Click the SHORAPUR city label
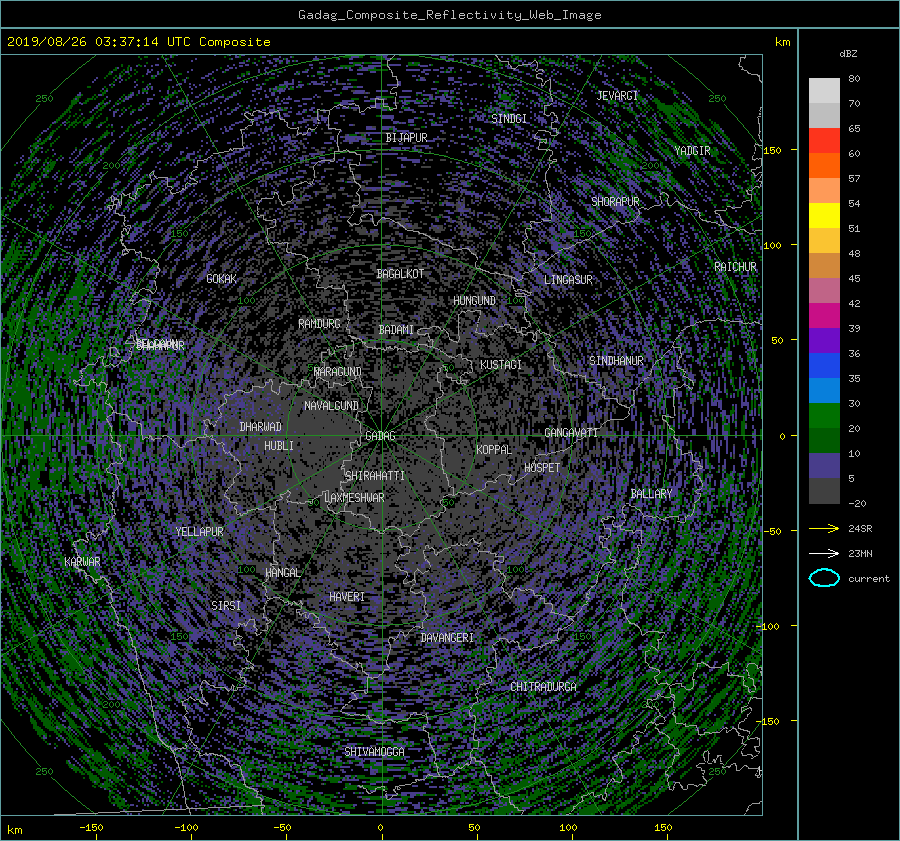The image size is (900, 841). point(615,202)
